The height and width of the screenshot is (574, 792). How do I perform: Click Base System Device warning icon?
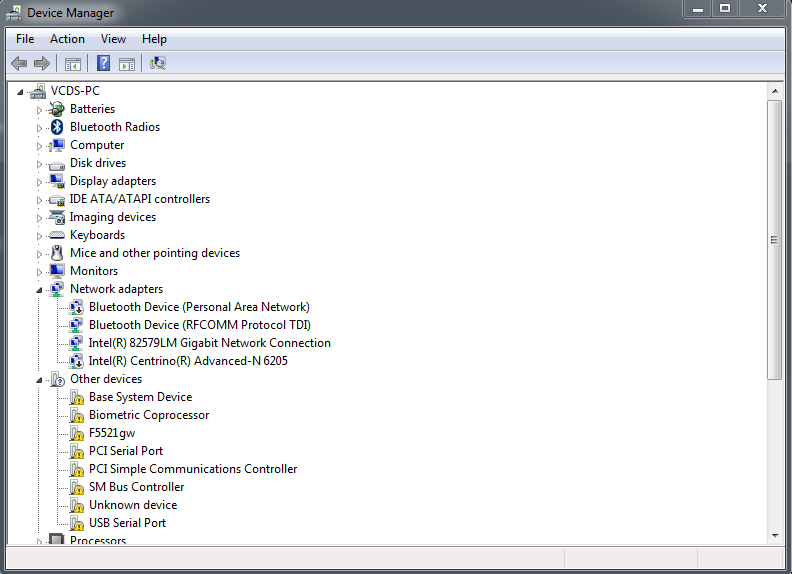[76, 397]
